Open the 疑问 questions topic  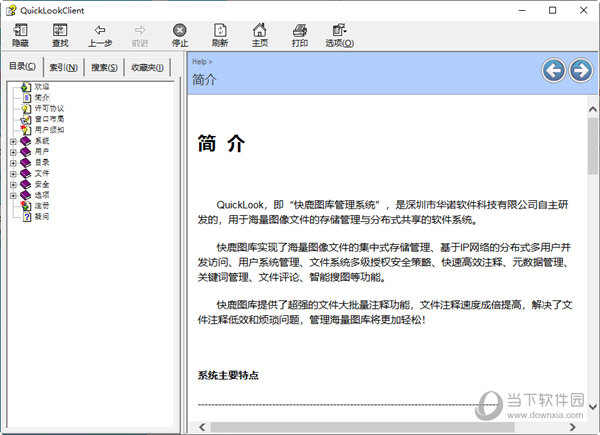[x=42, y=217]
